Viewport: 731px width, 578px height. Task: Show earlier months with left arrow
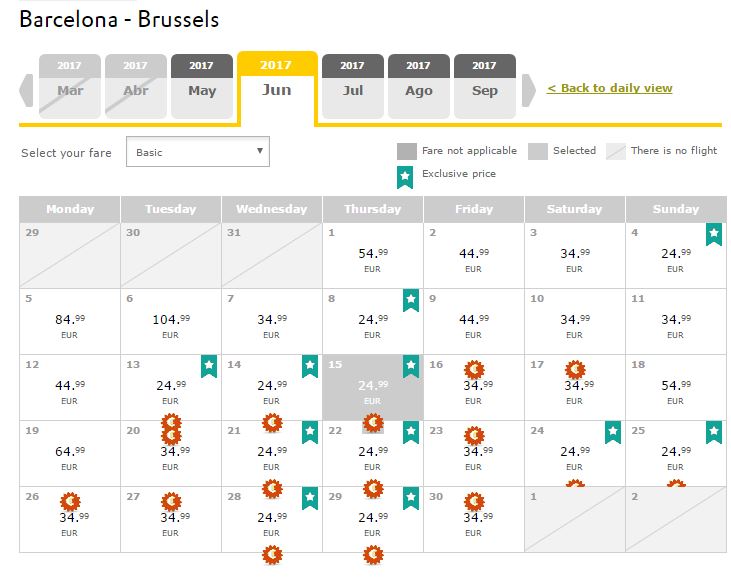(26, 90)
